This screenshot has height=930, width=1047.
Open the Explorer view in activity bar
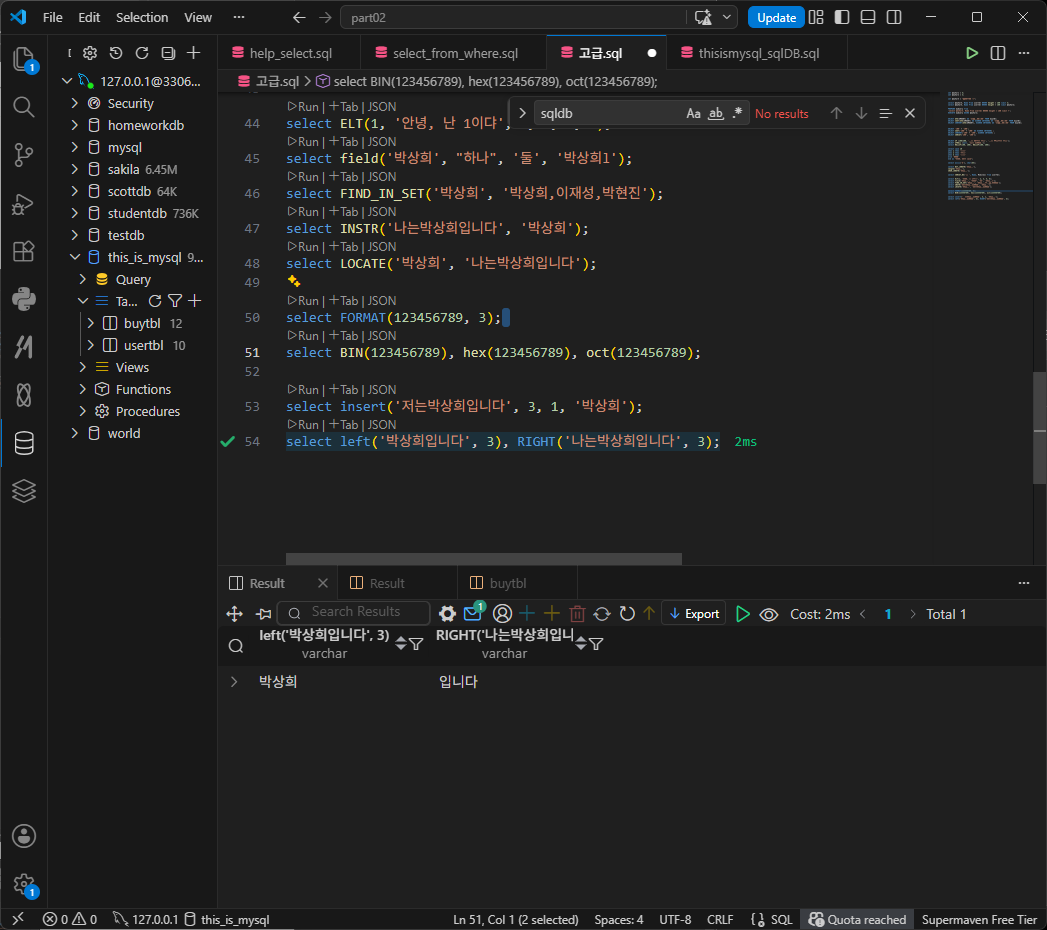point(24,59)
